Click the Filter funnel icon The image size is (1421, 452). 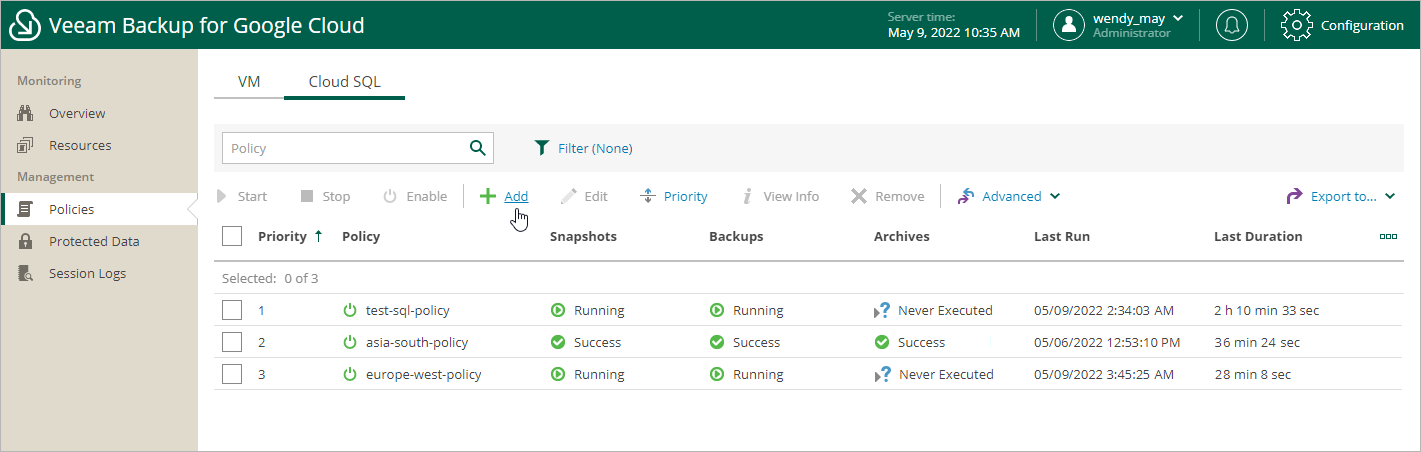[x=542, y=148]
